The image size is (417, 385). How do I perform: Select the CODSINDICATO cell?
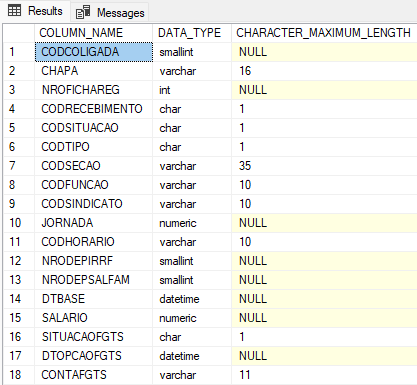tap(94, 204)
